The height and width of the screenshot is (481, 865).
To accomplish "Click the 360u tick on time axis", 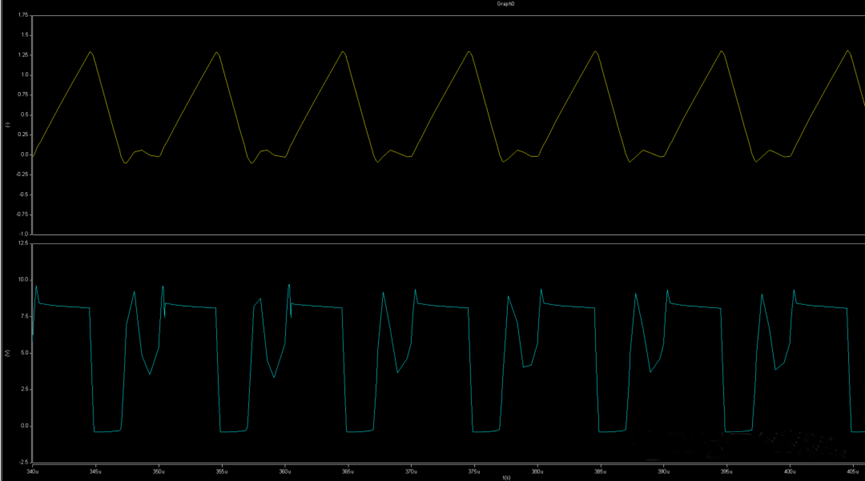I will tap(284, 469).
